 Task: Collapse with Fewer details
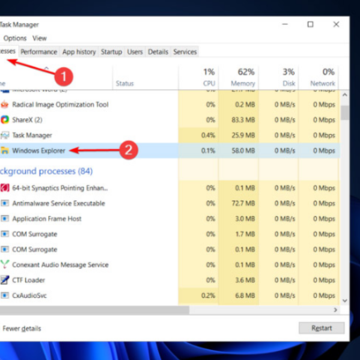point(22,329)
